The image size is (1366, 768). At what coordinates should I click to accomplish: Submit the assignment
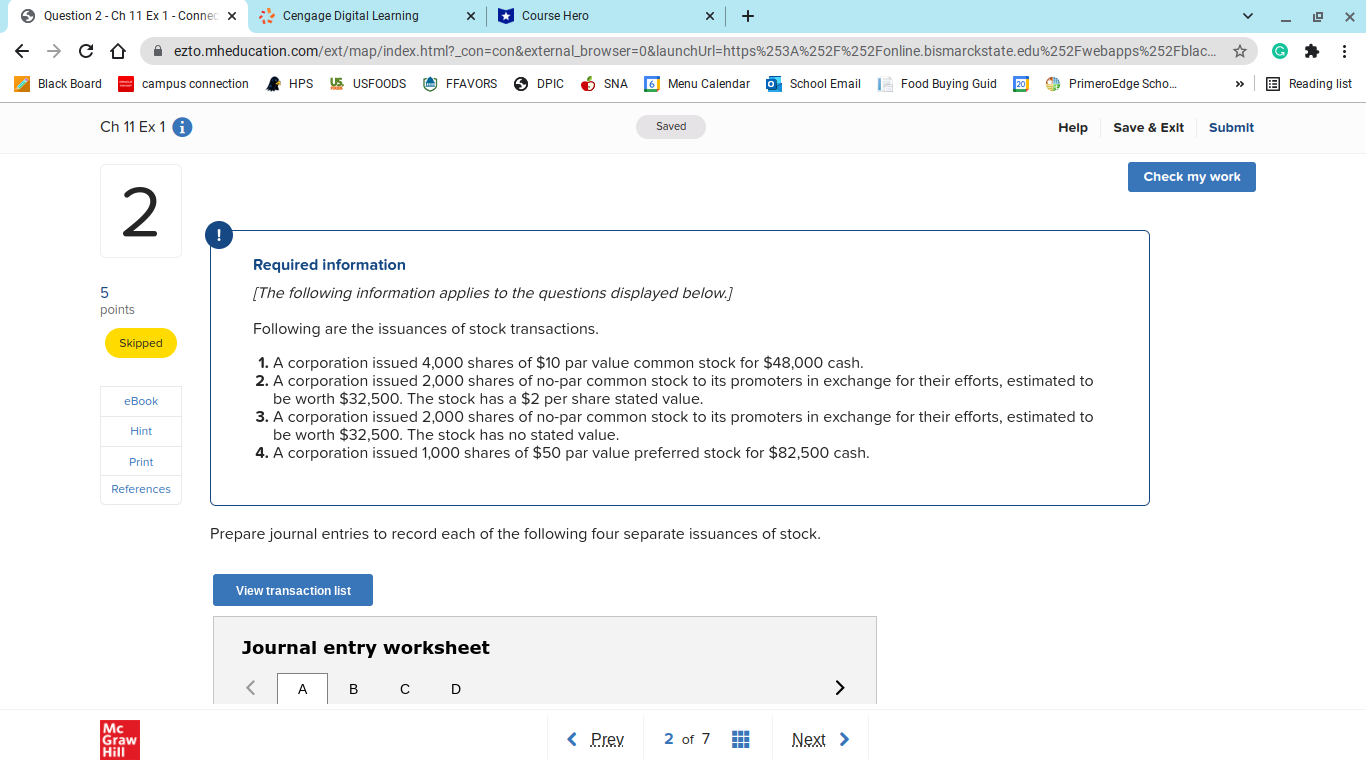(x=1231, y=127)
